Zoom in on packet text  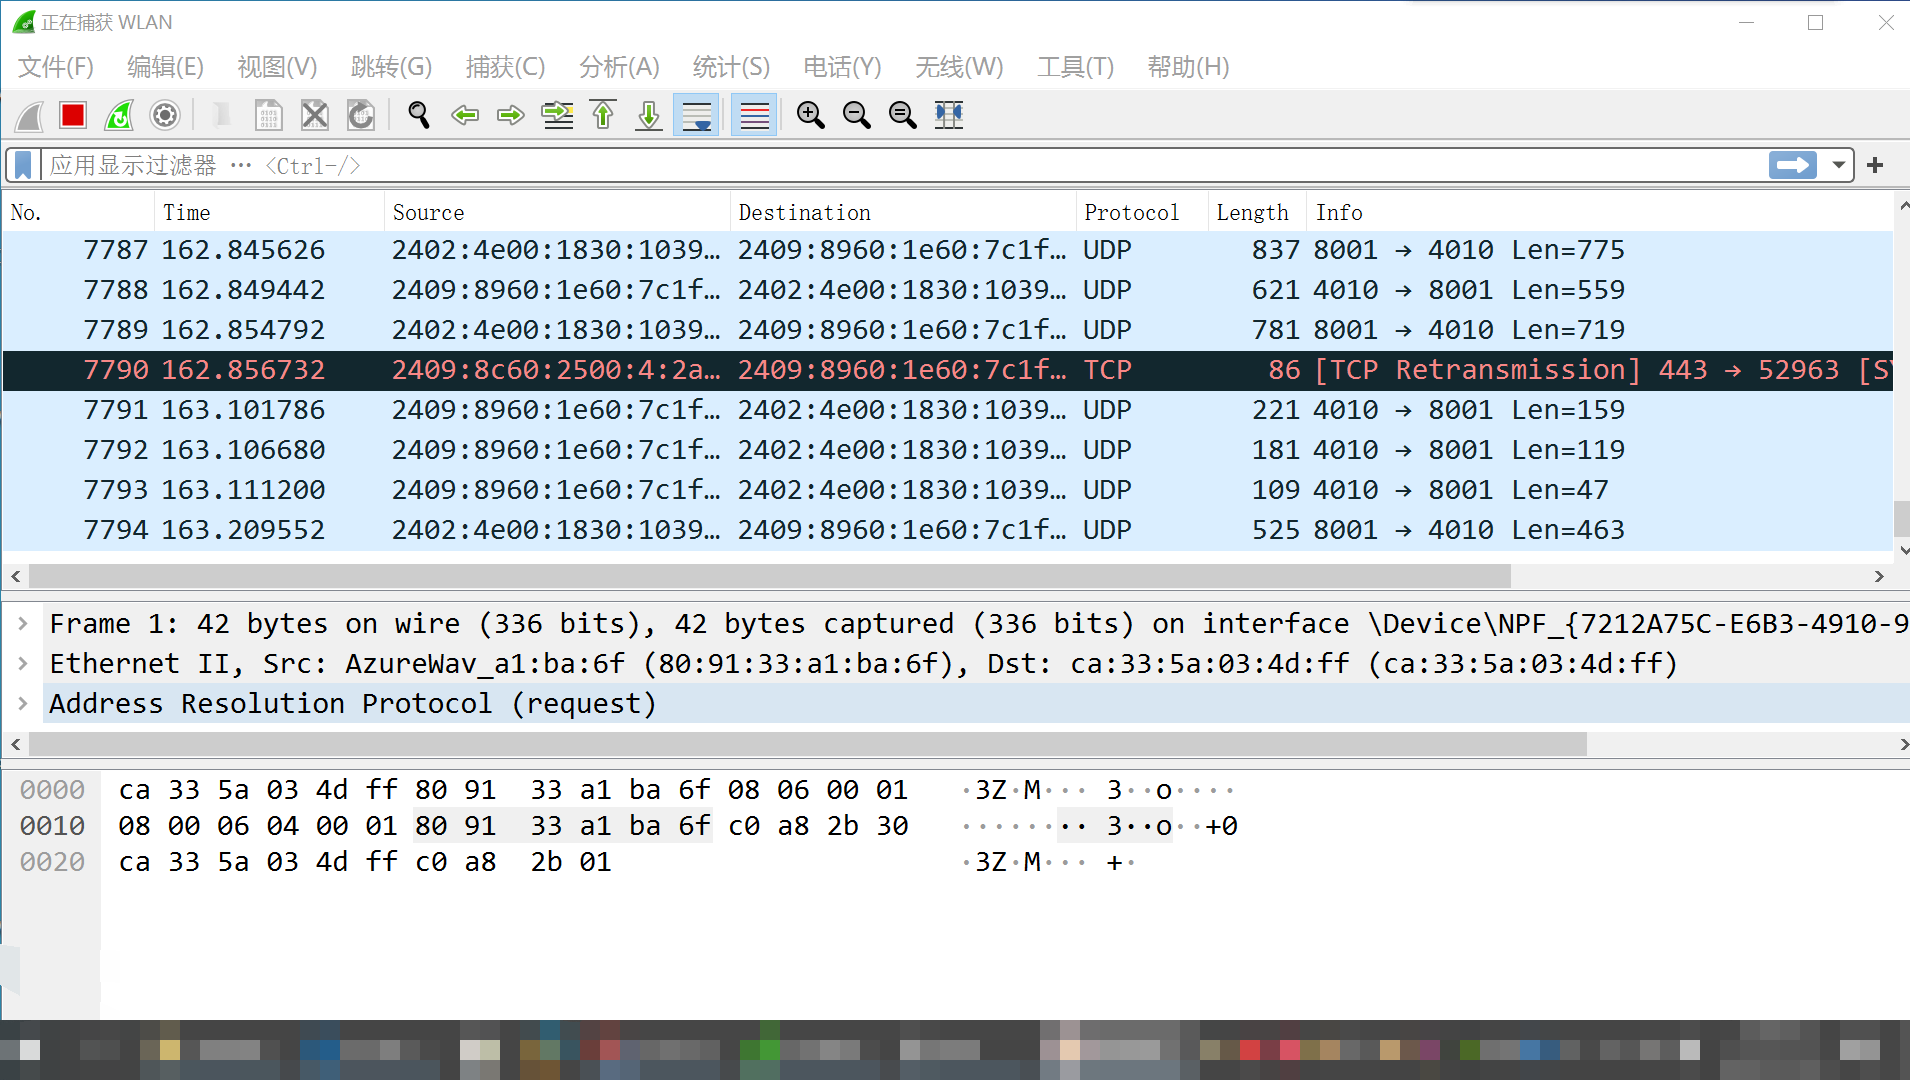[x=811, y=116]
